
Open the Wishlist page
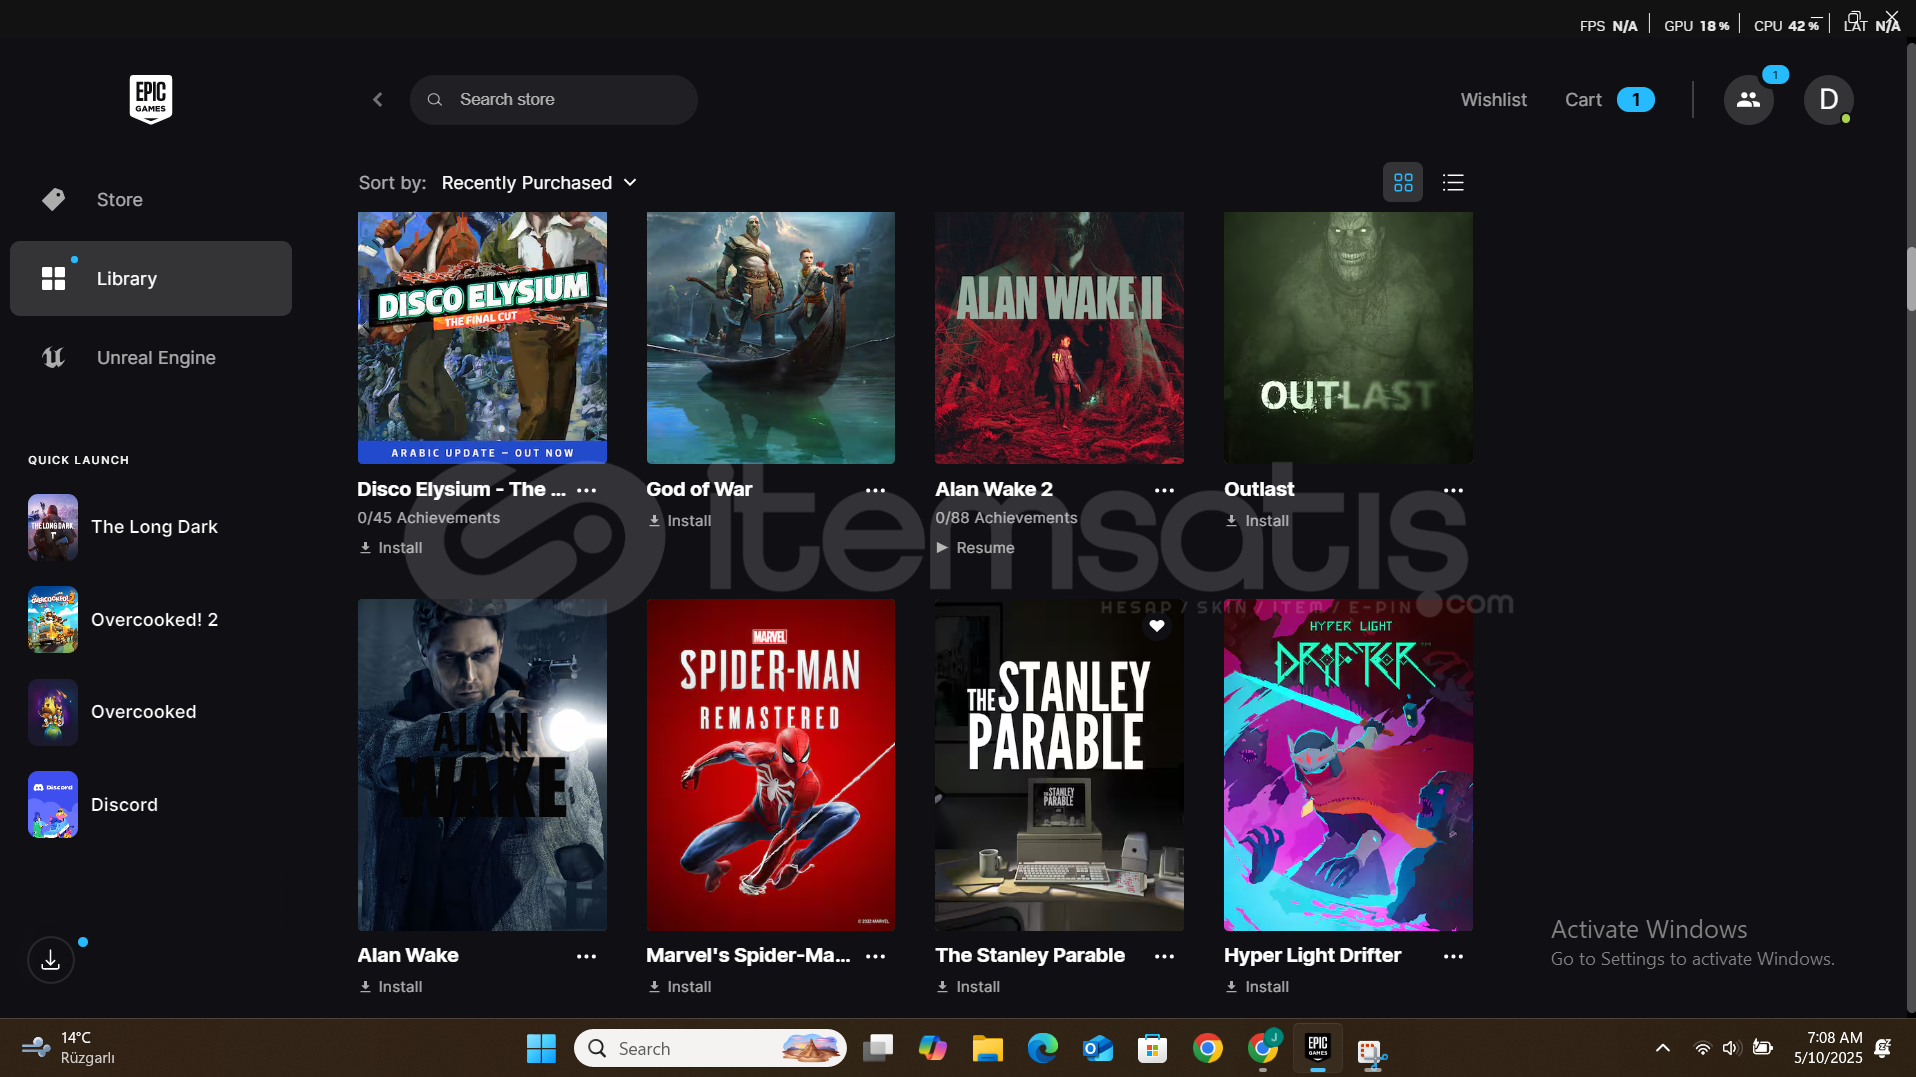point(1493,100)
